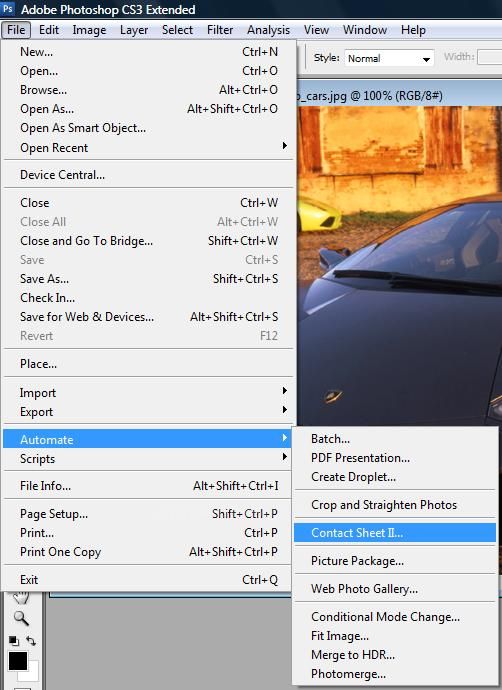
Task: Choose Print One Copy entry
Action: (147, 552)
